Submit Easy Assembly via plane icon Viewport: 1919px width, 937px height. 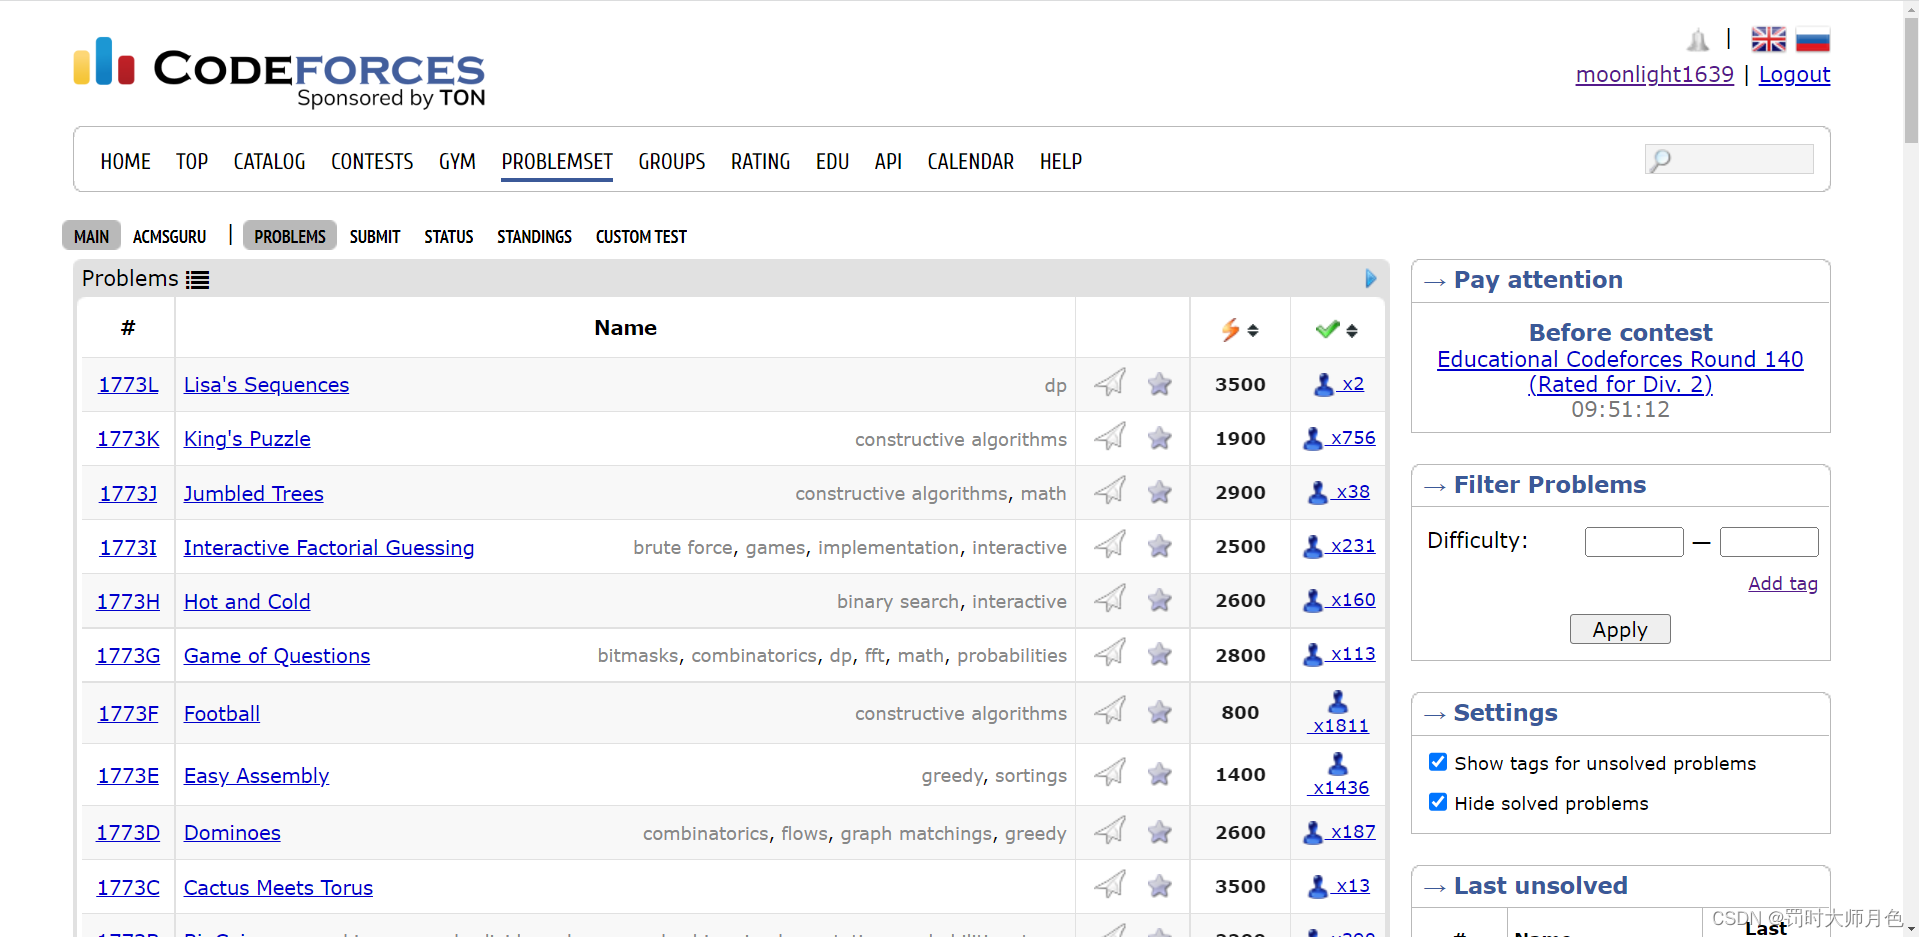1110,773
